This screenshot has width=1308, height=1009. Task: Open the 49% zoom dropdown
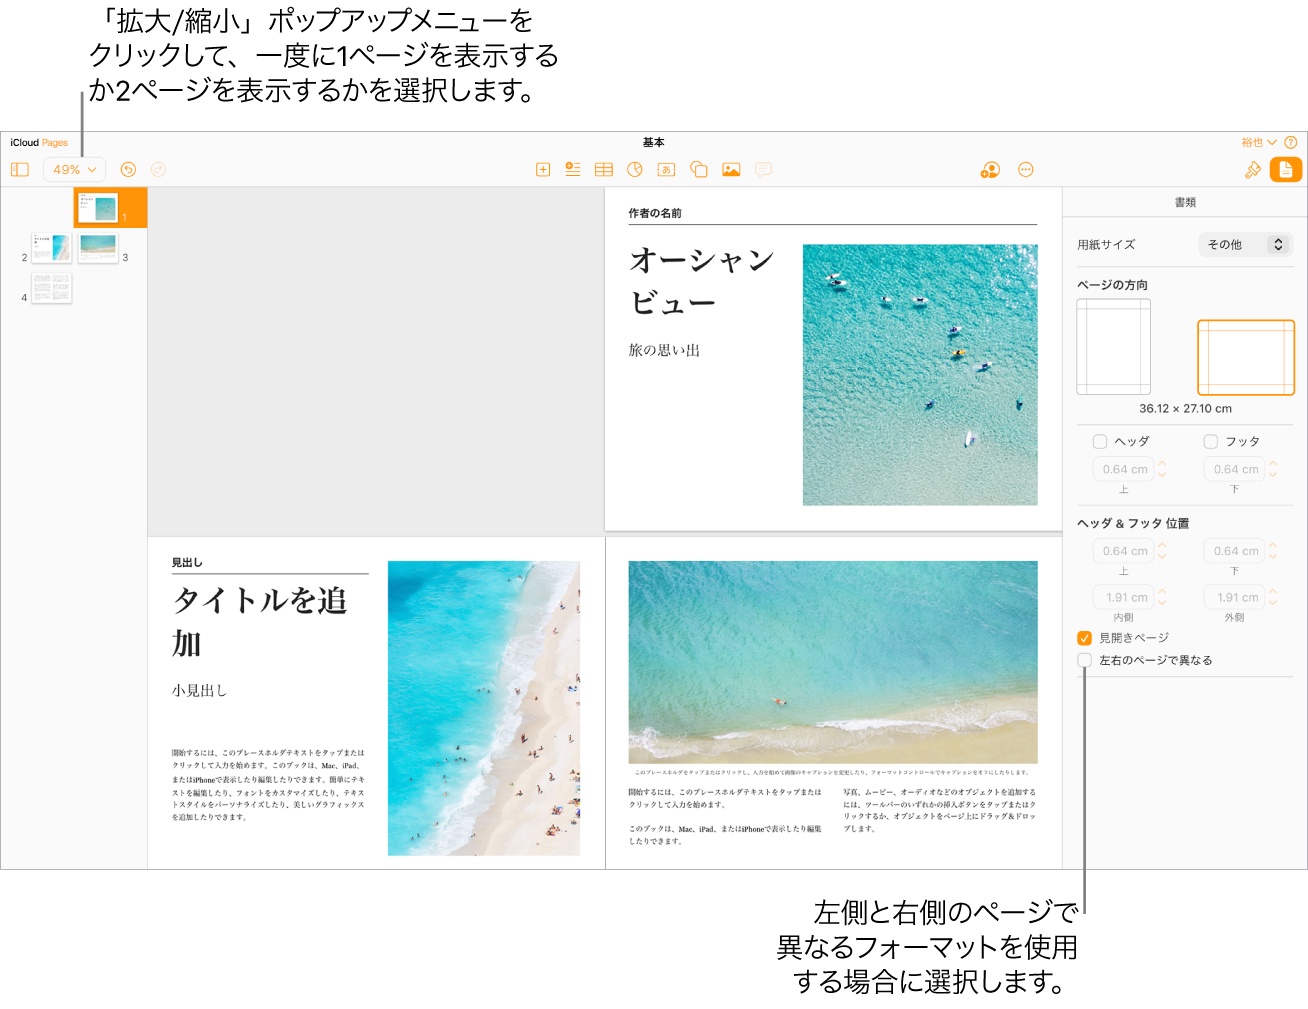(72, 169)
